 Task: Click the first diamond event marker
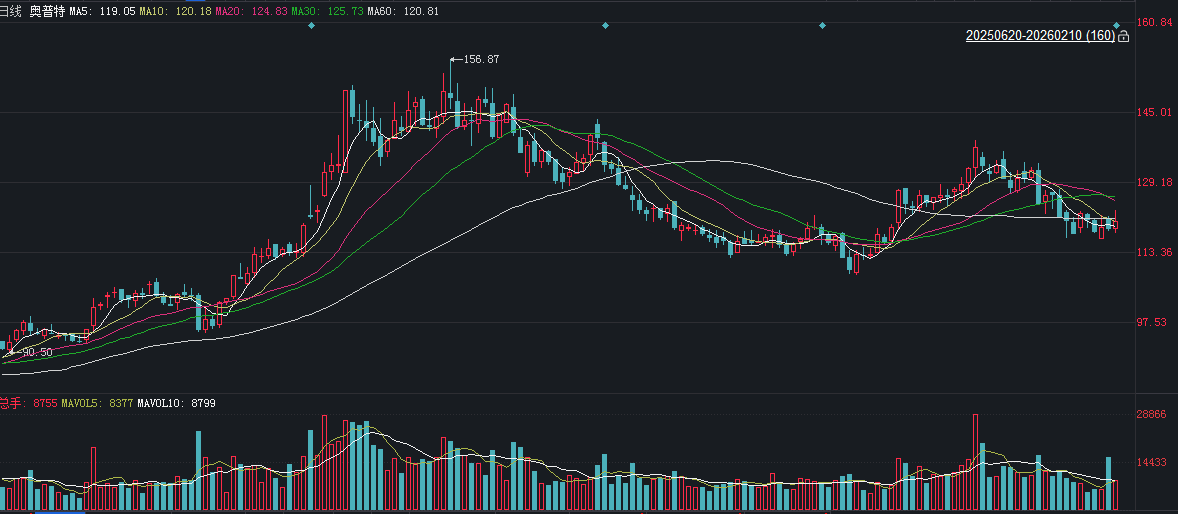pyautogui.click(x=312, y=25)
